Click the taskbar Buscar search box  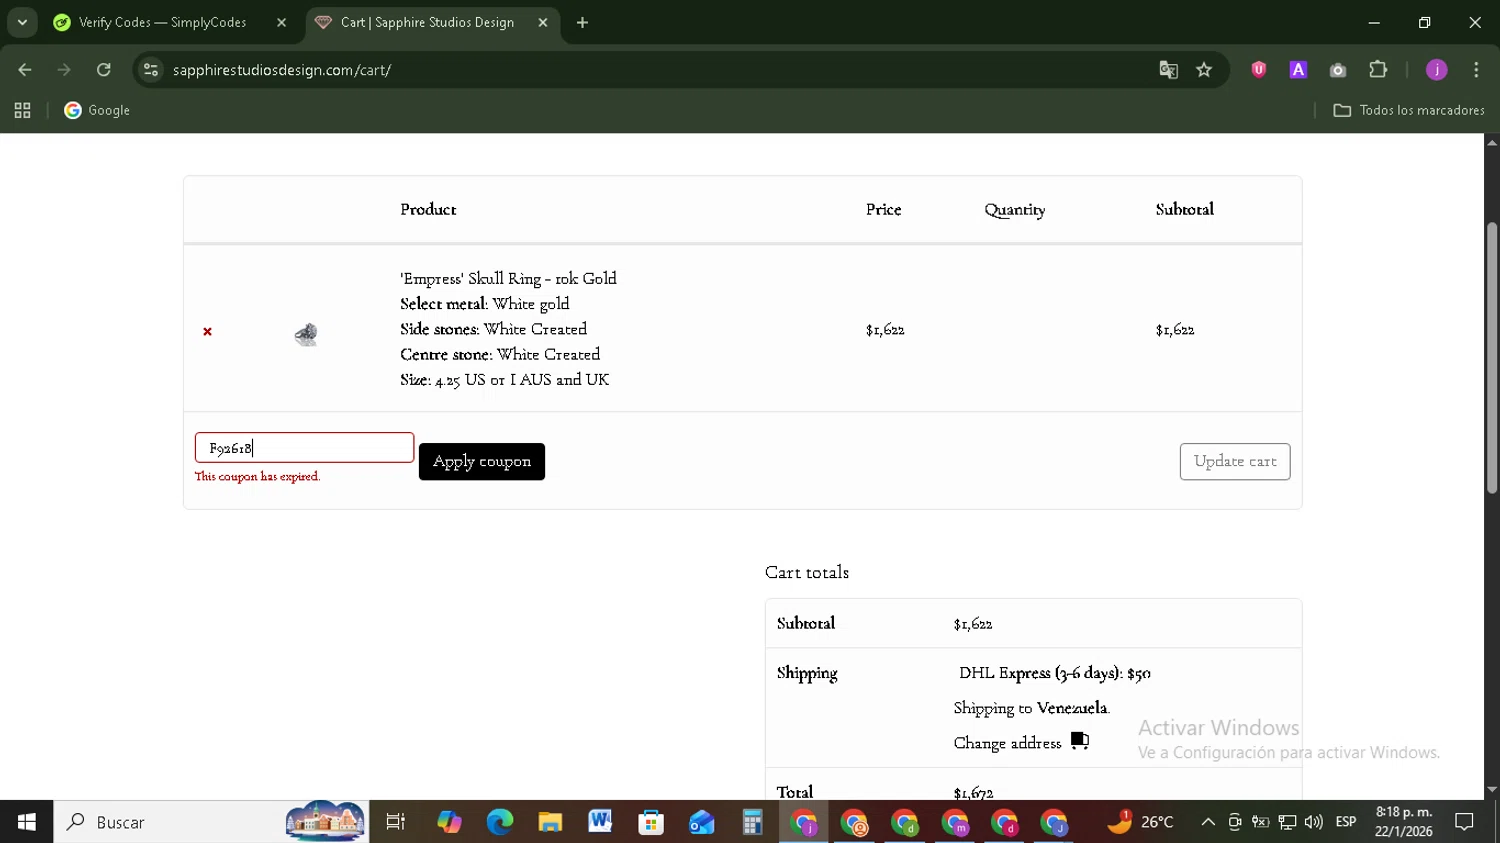coord(211,822)
